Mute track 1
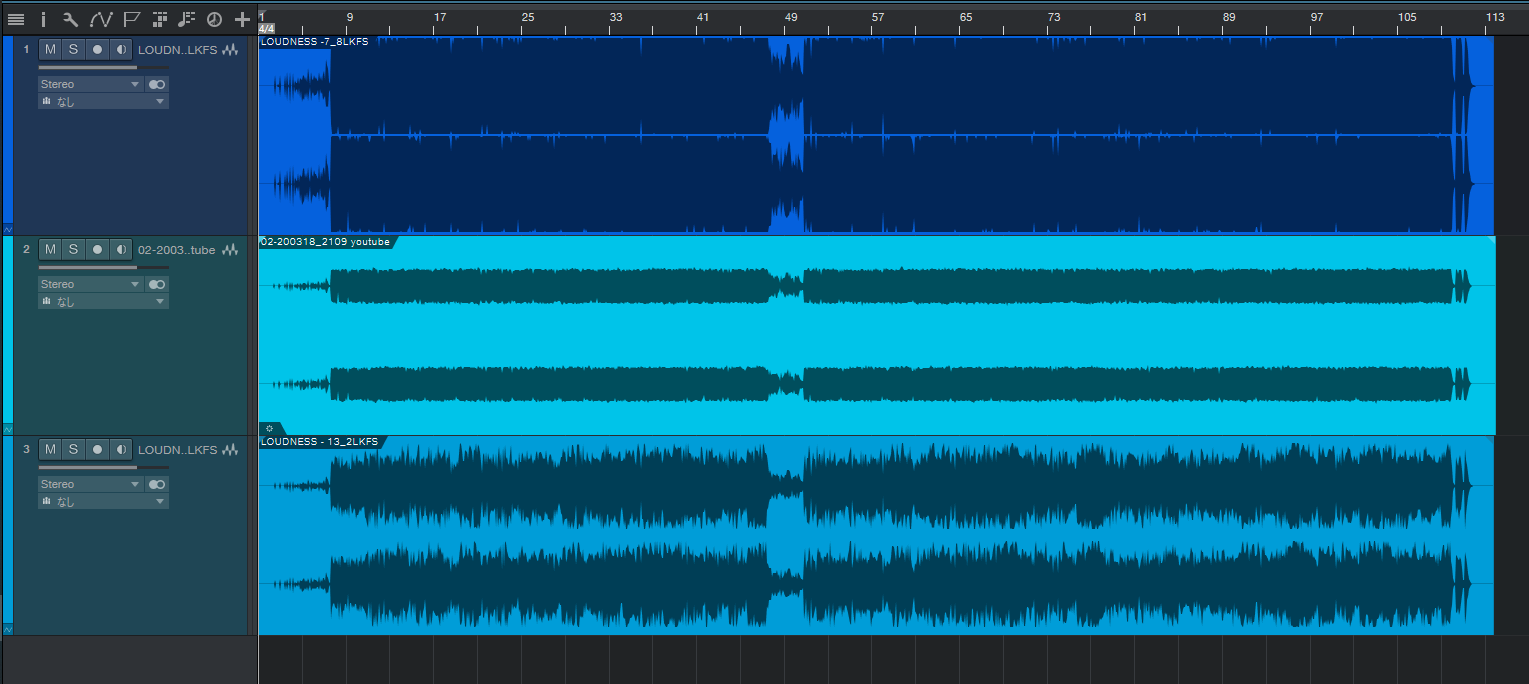The image size is (1529, 684). tap(50, 50)
